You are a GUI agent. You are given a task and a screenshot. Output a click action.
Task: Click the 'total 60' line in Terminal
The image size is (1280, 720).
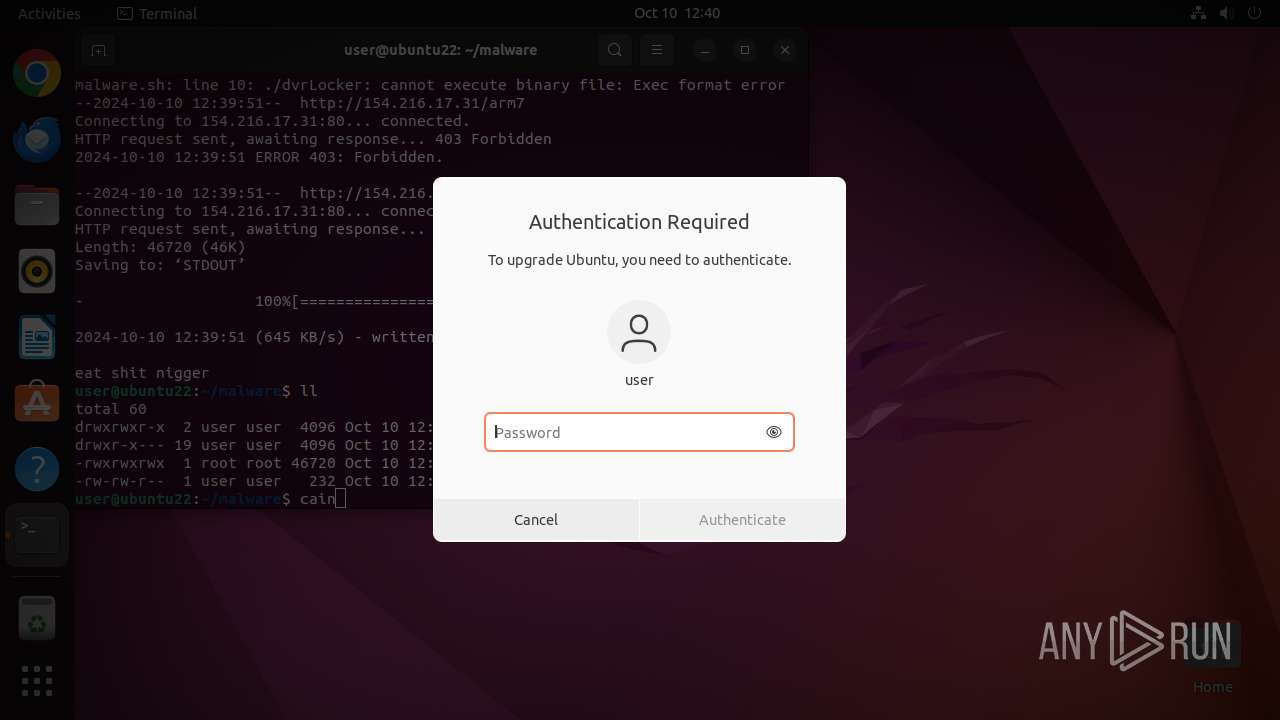click(x=111, y=409)
